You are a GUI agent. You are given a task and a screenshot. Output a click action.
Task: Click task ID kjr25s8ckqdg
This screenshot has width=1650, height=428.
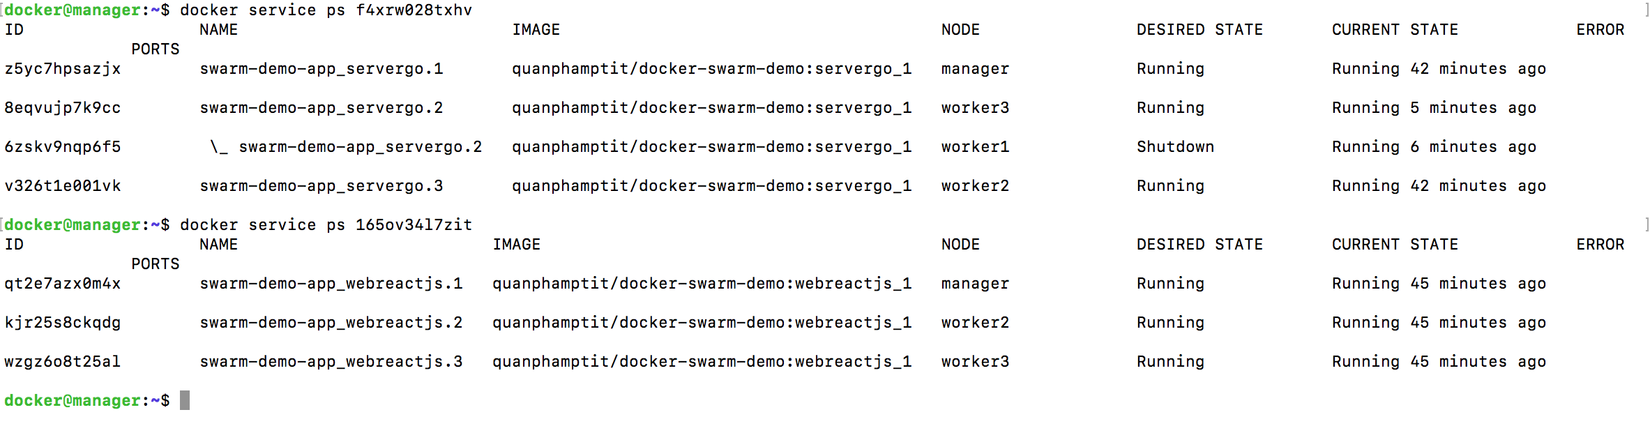[x=62, y=323]
